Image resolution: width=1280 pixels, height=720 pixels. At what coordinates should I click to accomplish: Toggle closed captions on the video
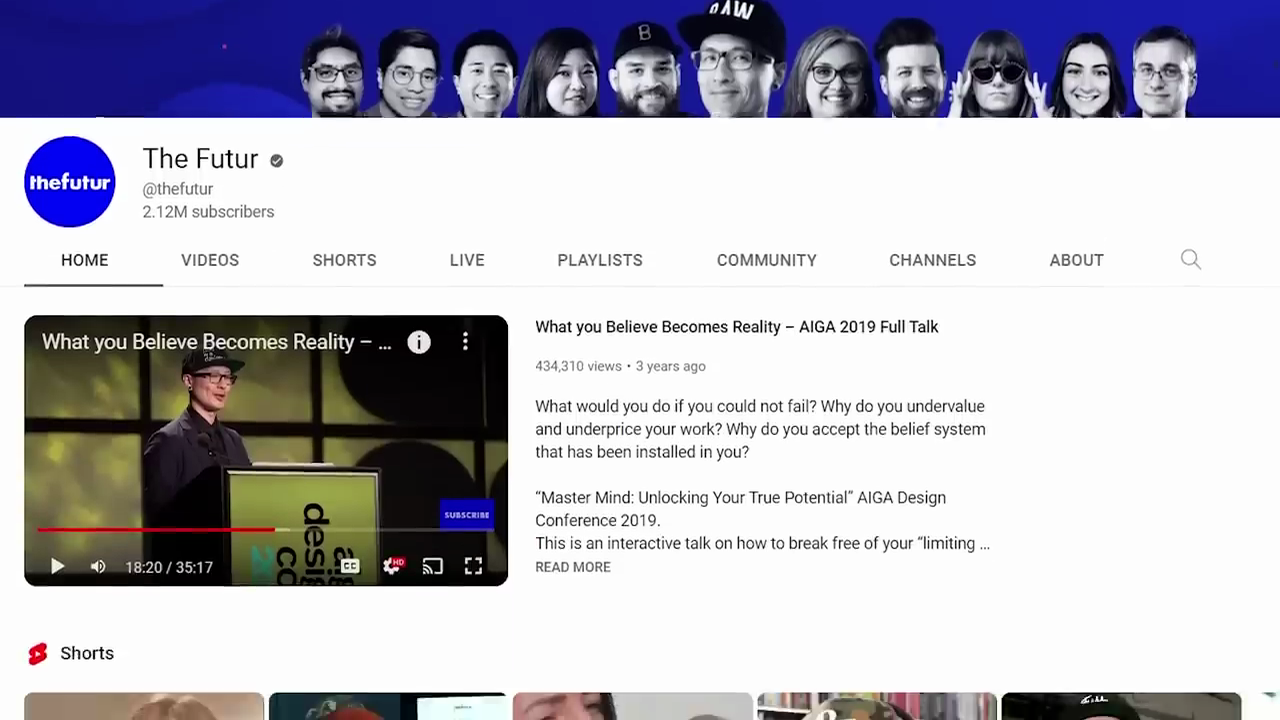click(x=349, y=567)
